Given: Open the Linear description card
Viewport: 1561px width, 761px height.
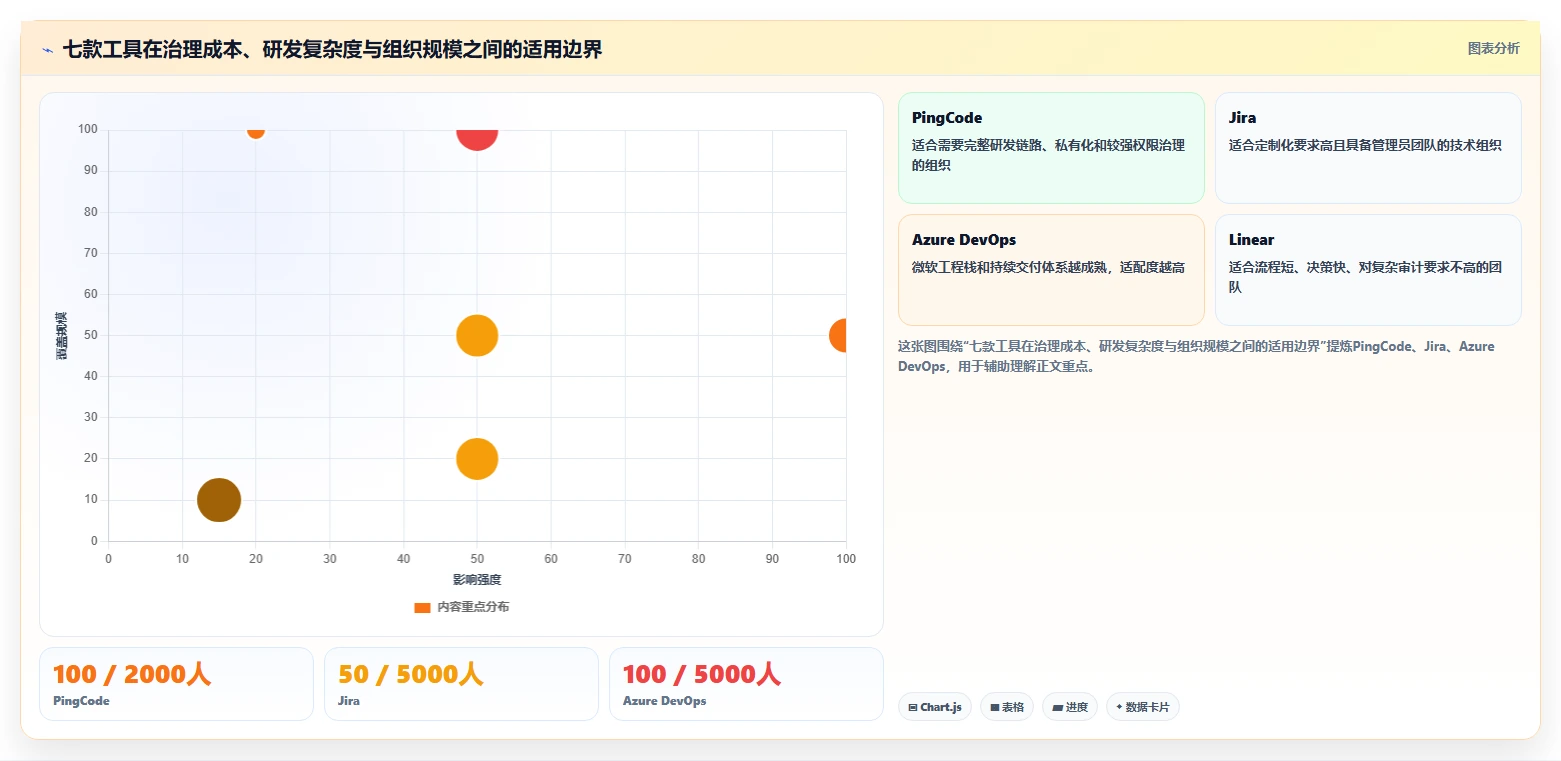Looking at the screenshot, I should tap(1368, 270).
